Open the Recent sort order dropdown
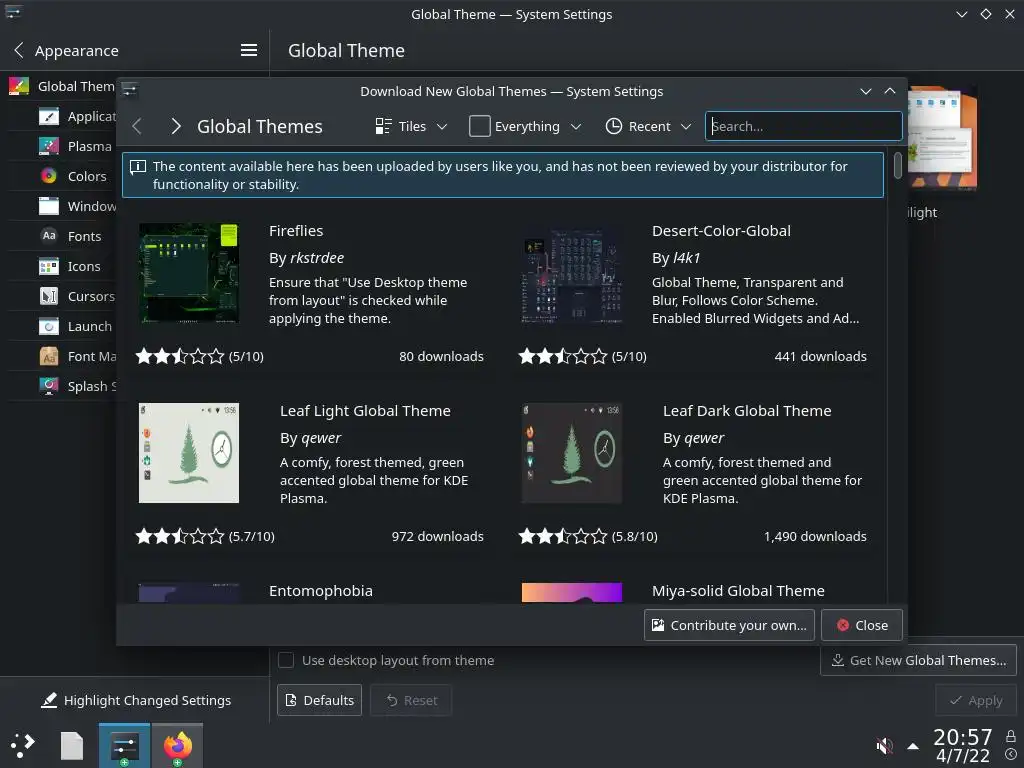Viewport: 1024px width, 768px height. [x=648, y=126]
